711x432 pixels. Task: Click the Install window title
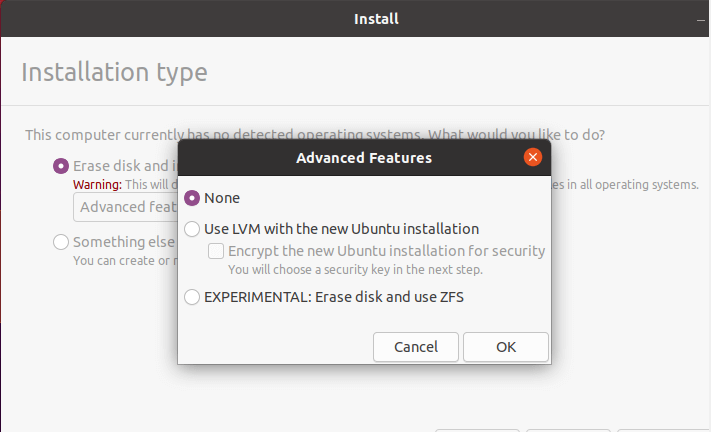click(x=376, y=19)
